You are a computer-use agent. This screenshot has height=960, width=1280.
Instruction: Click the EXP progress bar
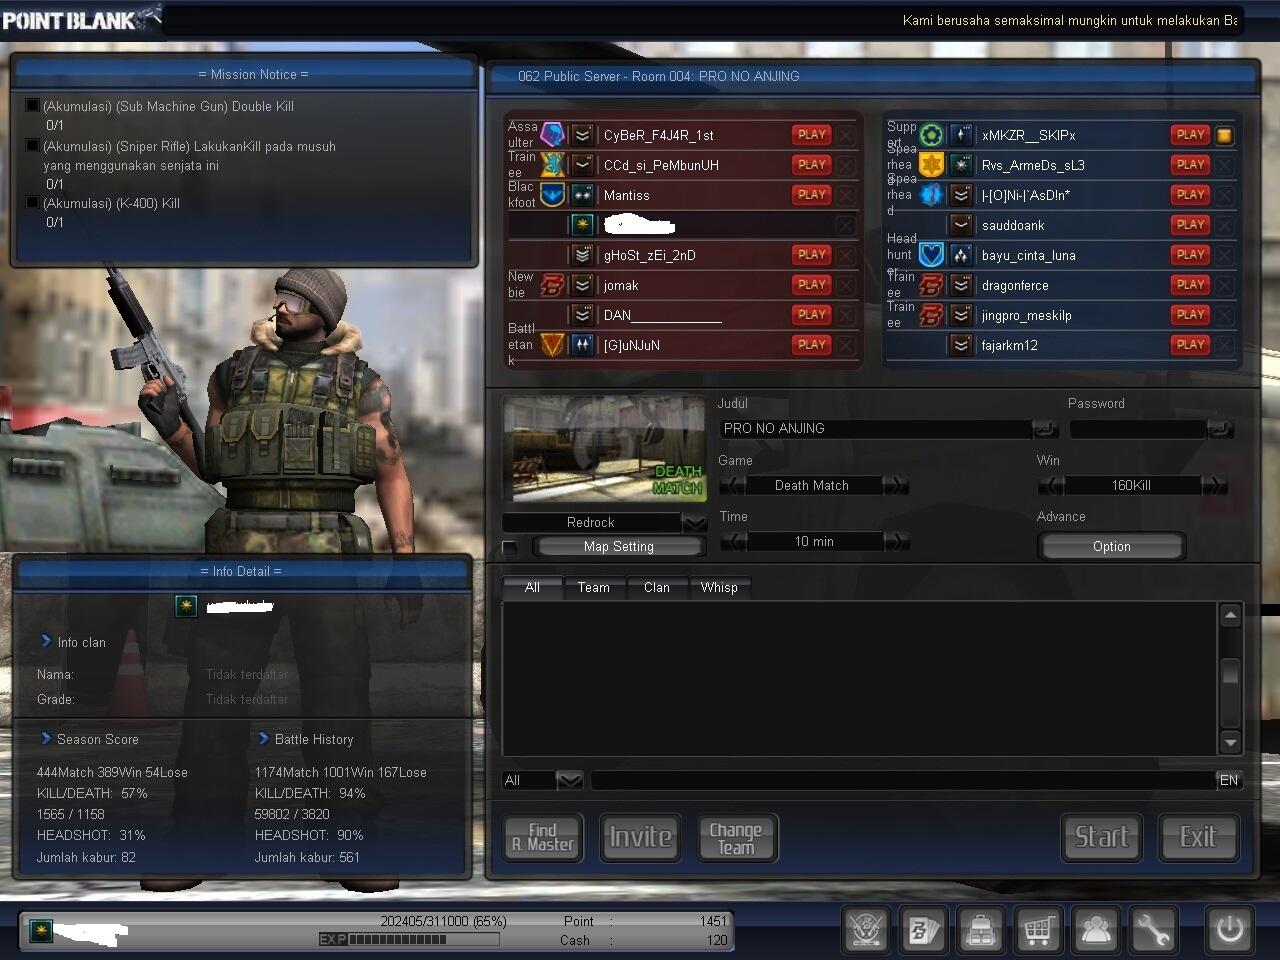pyautogui.click(x=408, y=939)
